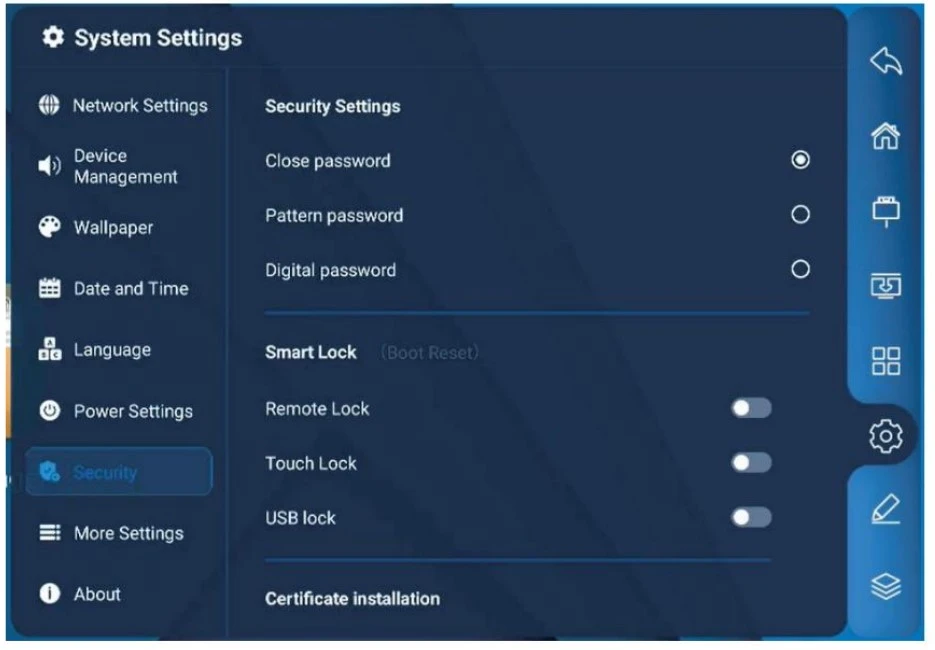
Task: Click the Boot Reset hint text
Action: [429, 352]
